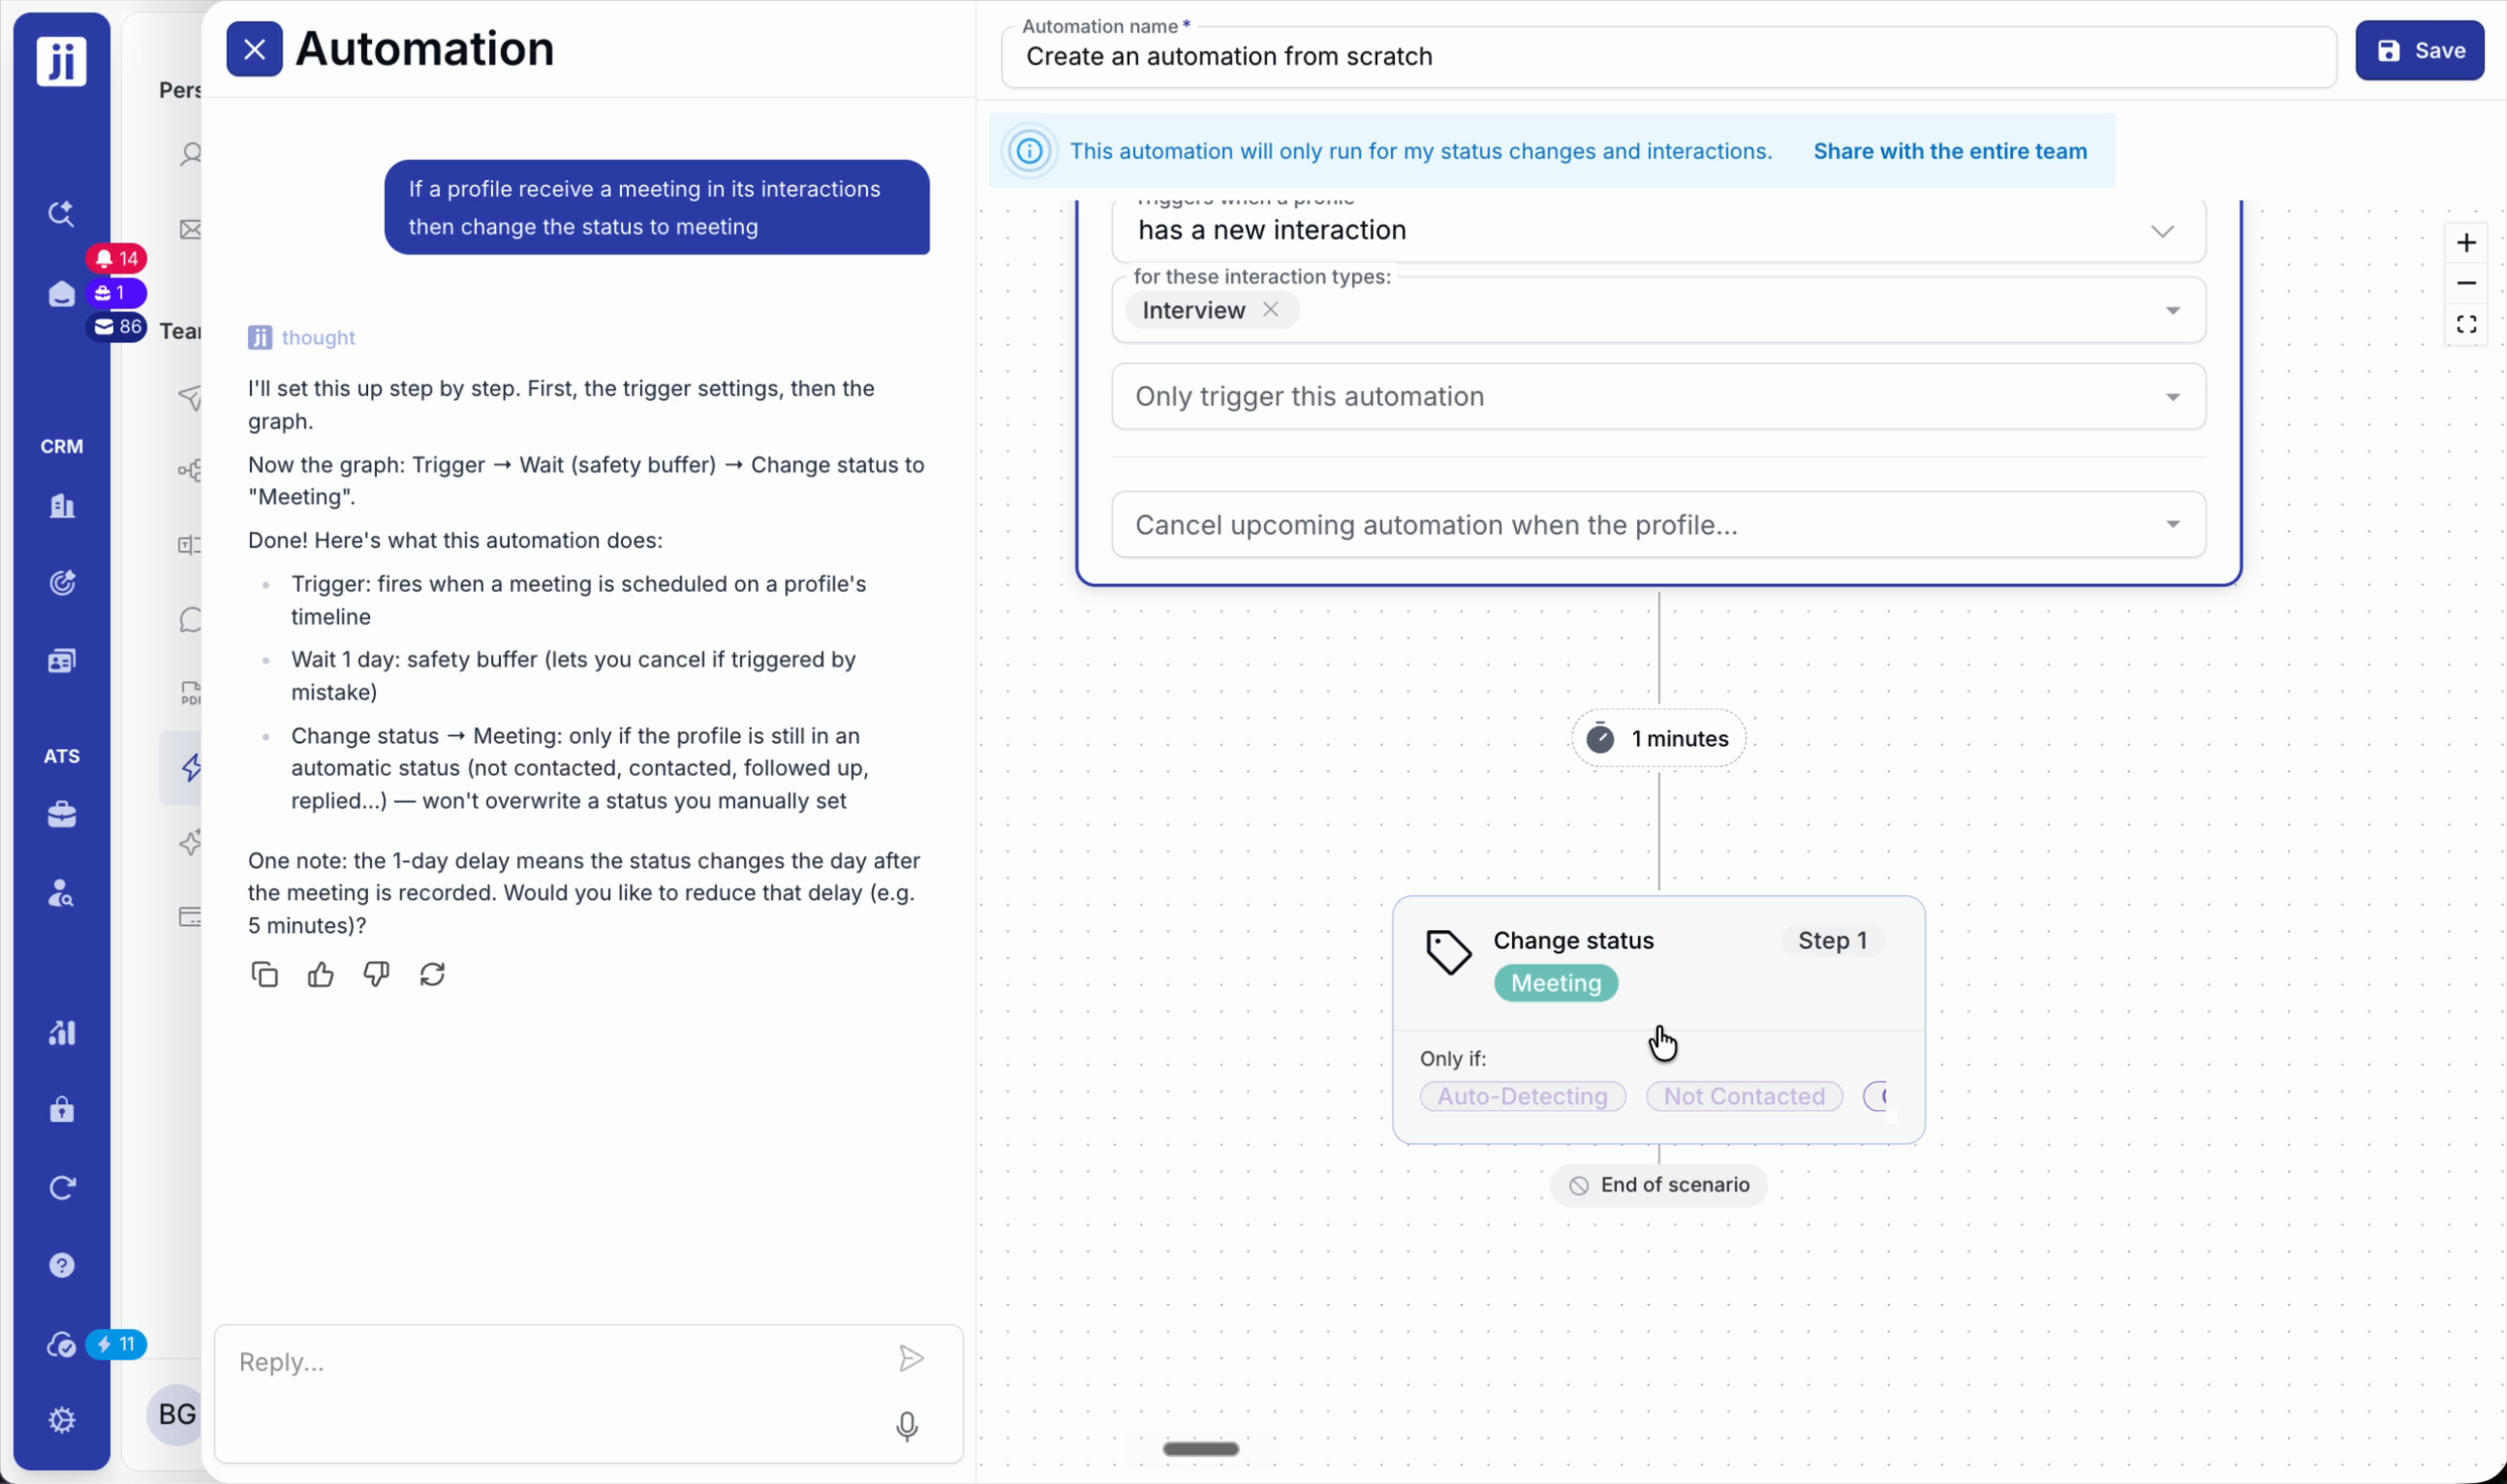Send the reply with the paper plane icon
2507x1484 pixels.
pyautogui.click(x=911, y=1358)
